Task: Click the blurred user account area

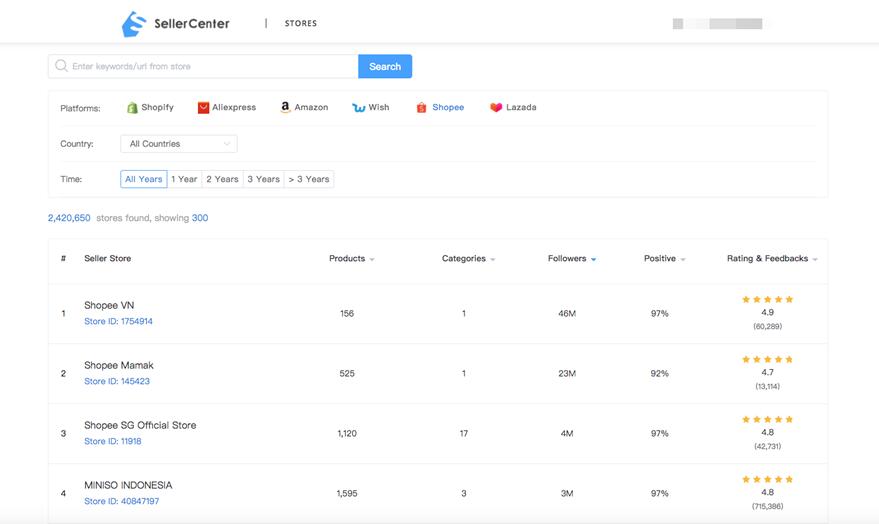Action: click(718, 24)
